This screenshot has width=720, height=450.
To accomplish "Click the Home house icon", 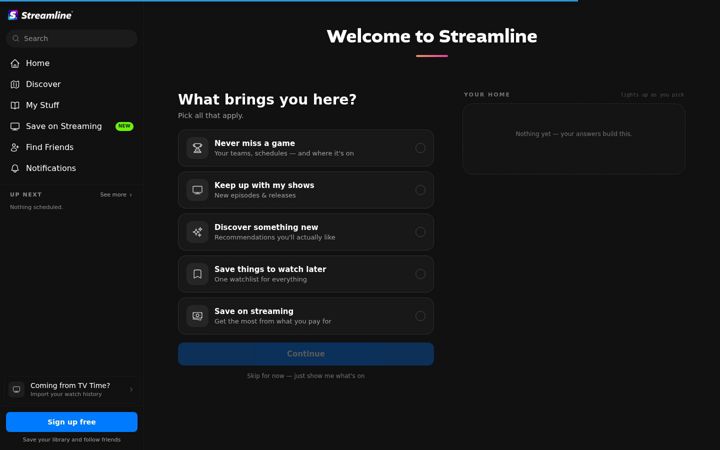I will click(x=15, y=63).
